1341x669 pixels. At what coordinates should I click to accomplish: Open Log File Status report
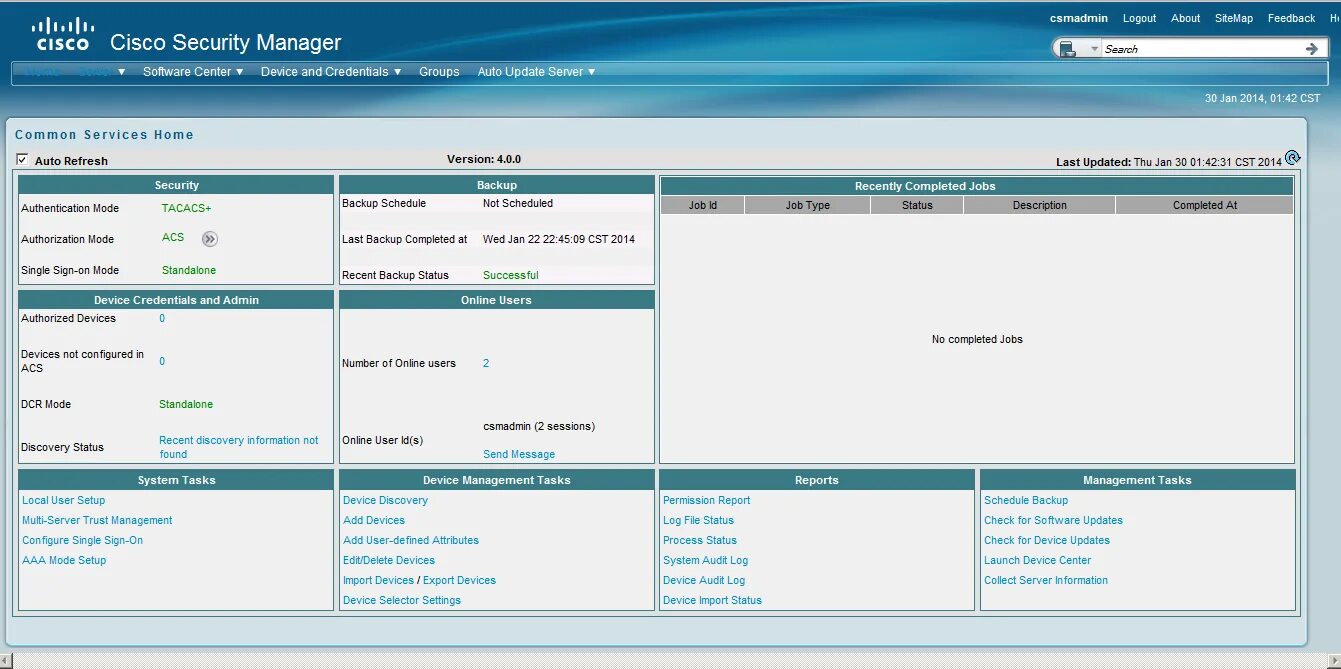[698, 520]
